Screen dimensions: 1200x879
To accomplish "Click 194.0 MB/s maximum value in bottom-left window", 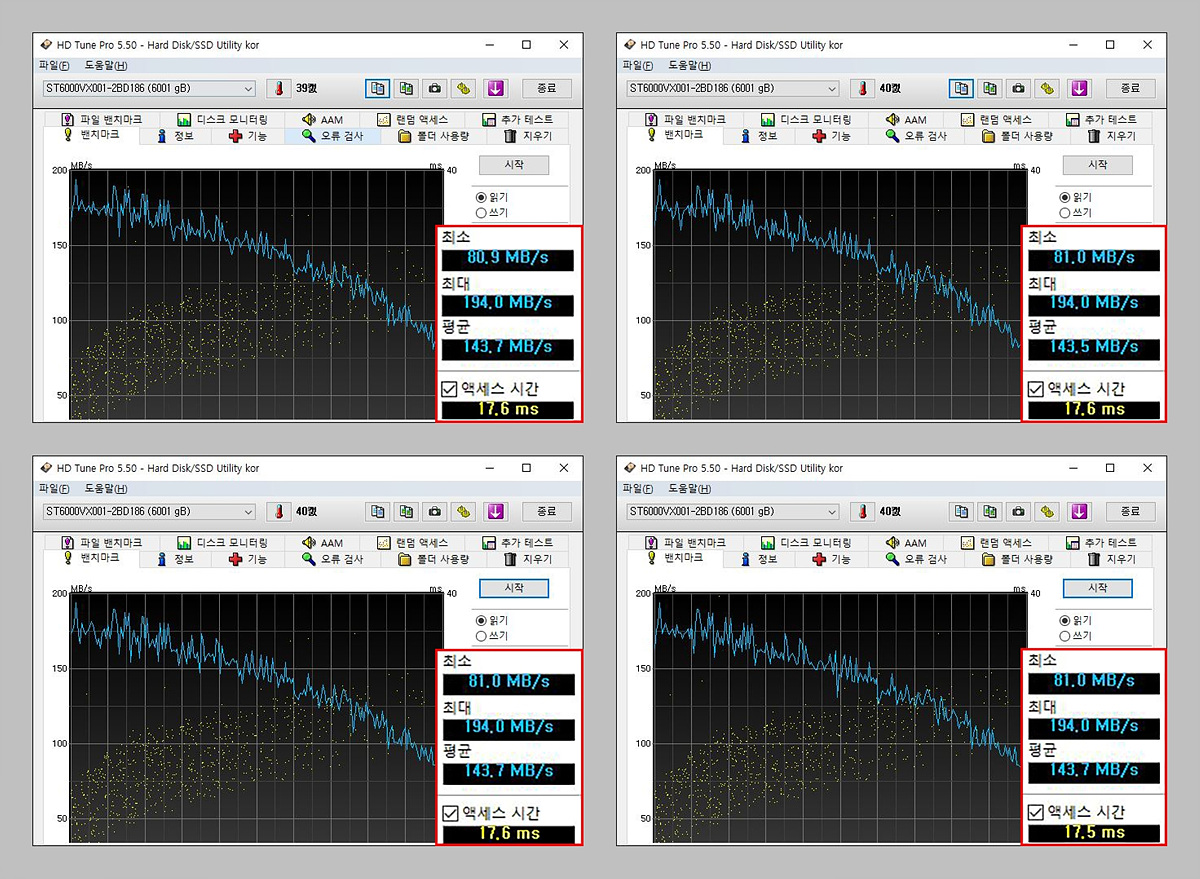I will [508, 727].
